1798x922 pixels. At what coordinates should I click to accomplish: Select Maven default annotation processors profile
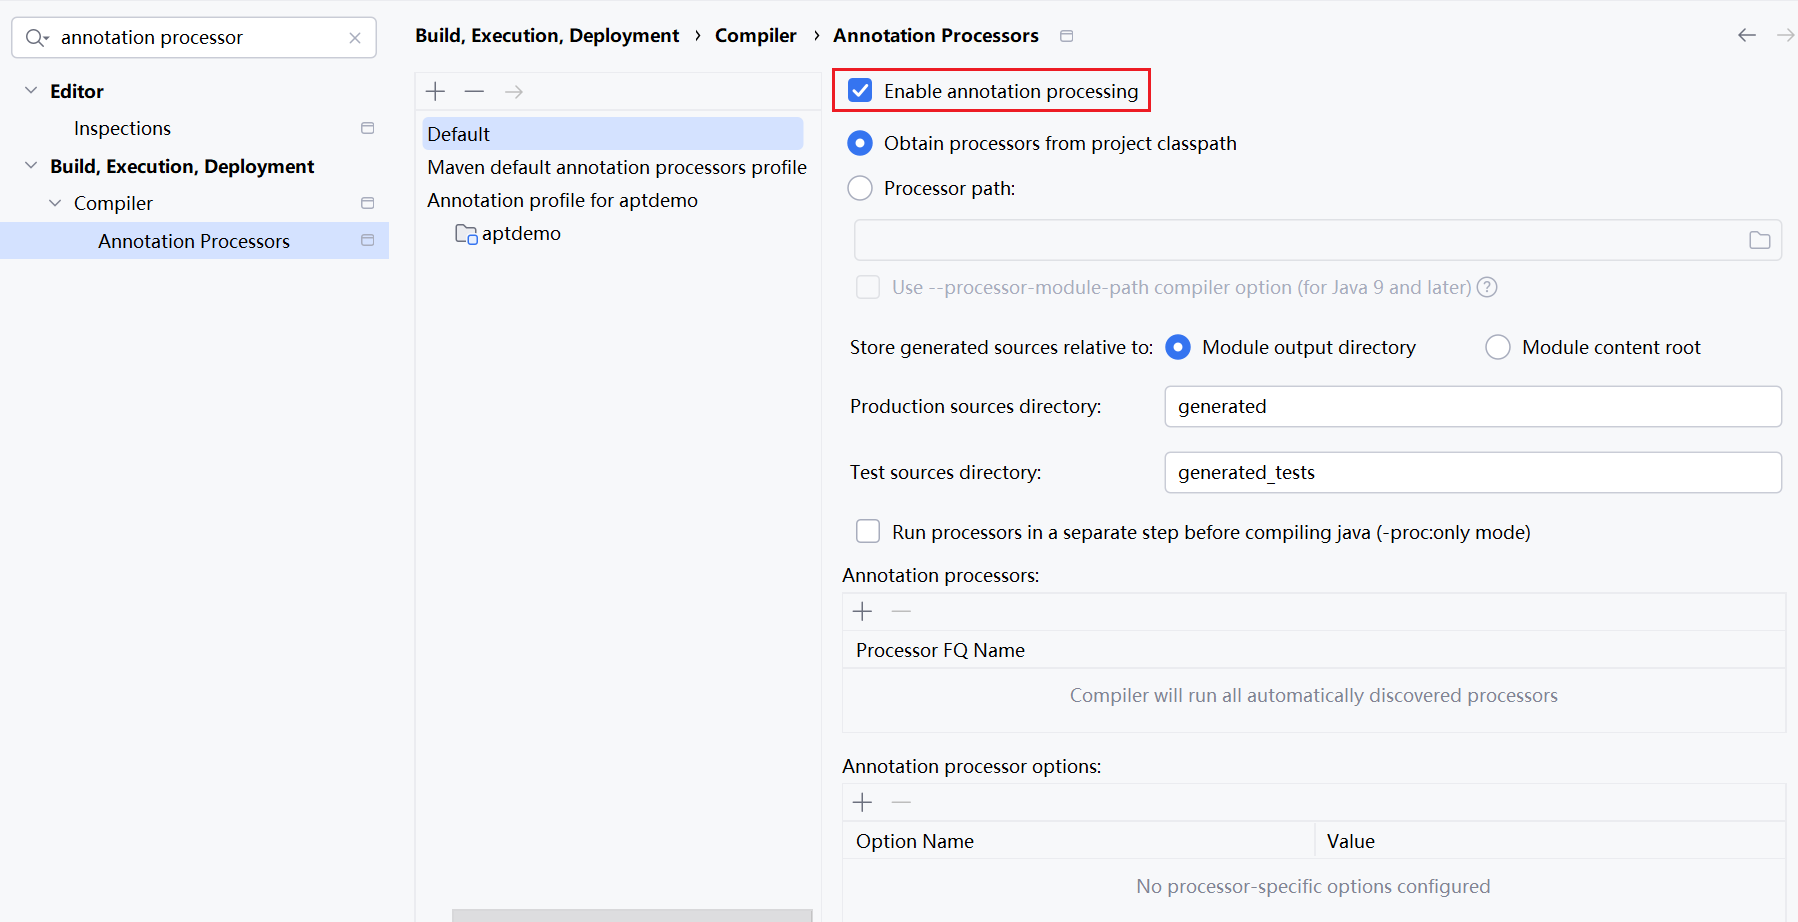click(616, 167)
